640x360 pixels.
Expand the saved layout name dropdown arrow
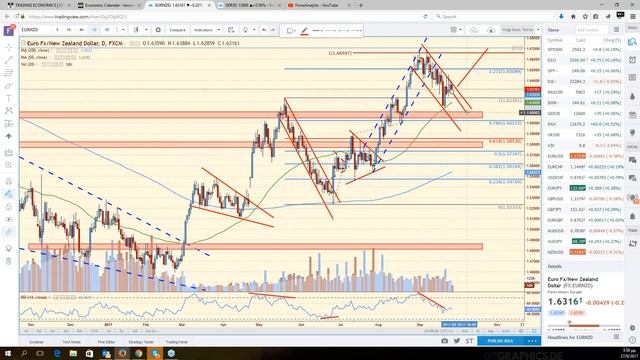[538, 30]
